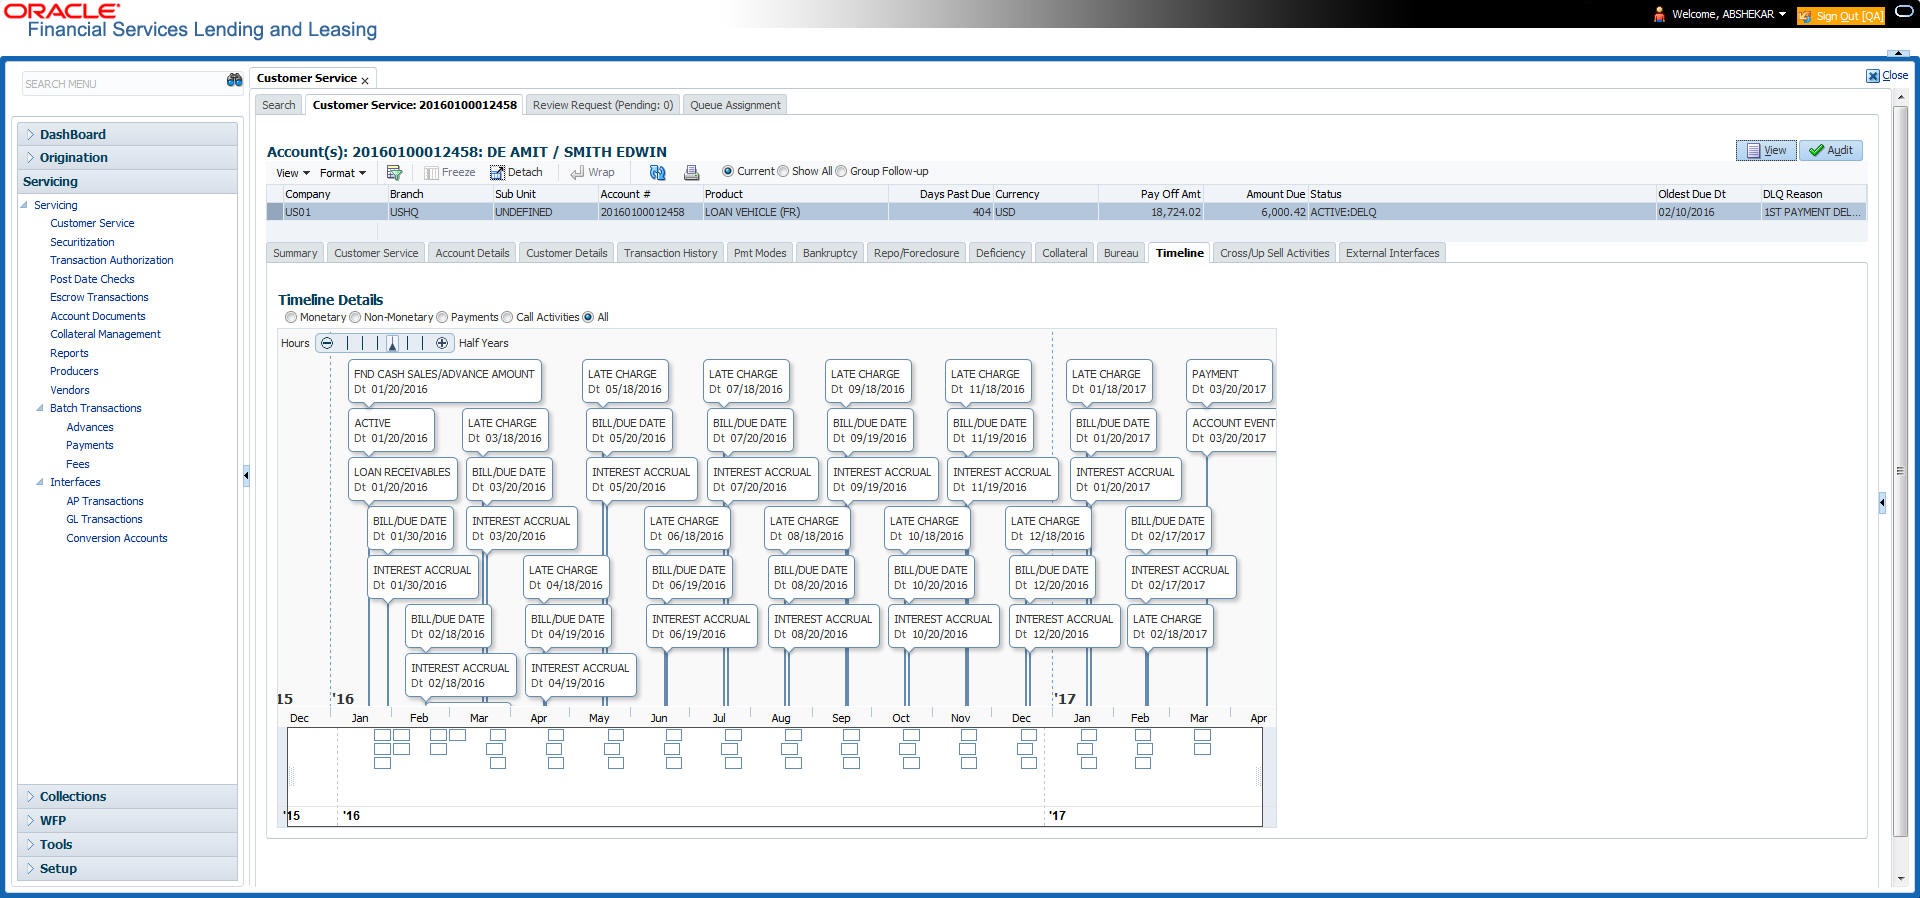Zoom out timeline with minus icon
1920x898 pixels.
coord(327,343)
